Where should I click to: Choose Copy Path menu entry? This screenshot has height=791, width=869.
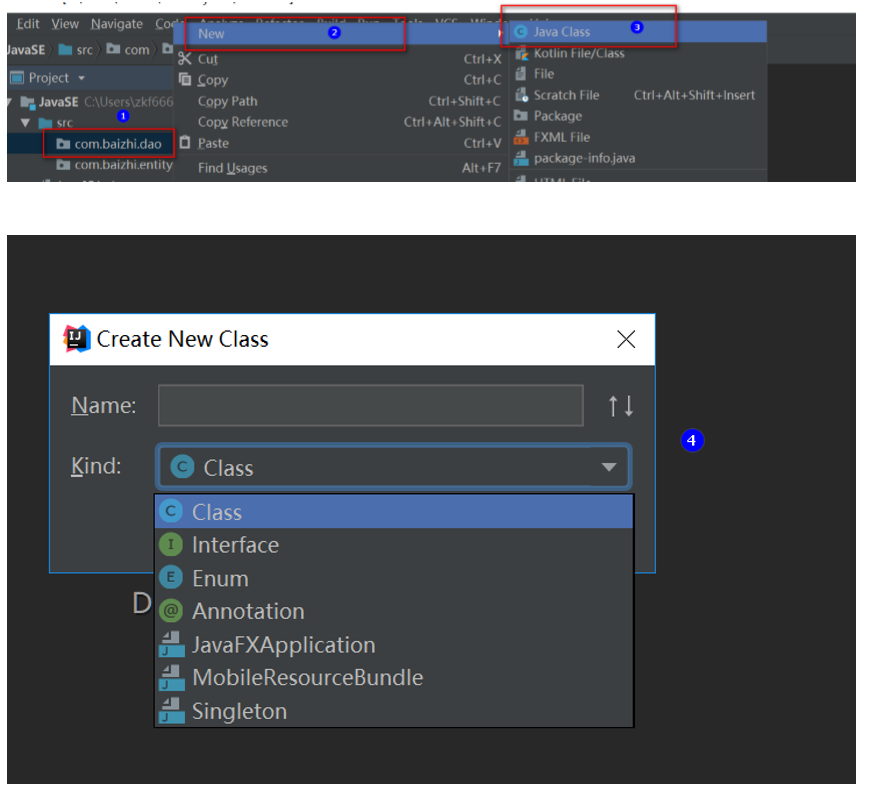[x=342, y=101]
